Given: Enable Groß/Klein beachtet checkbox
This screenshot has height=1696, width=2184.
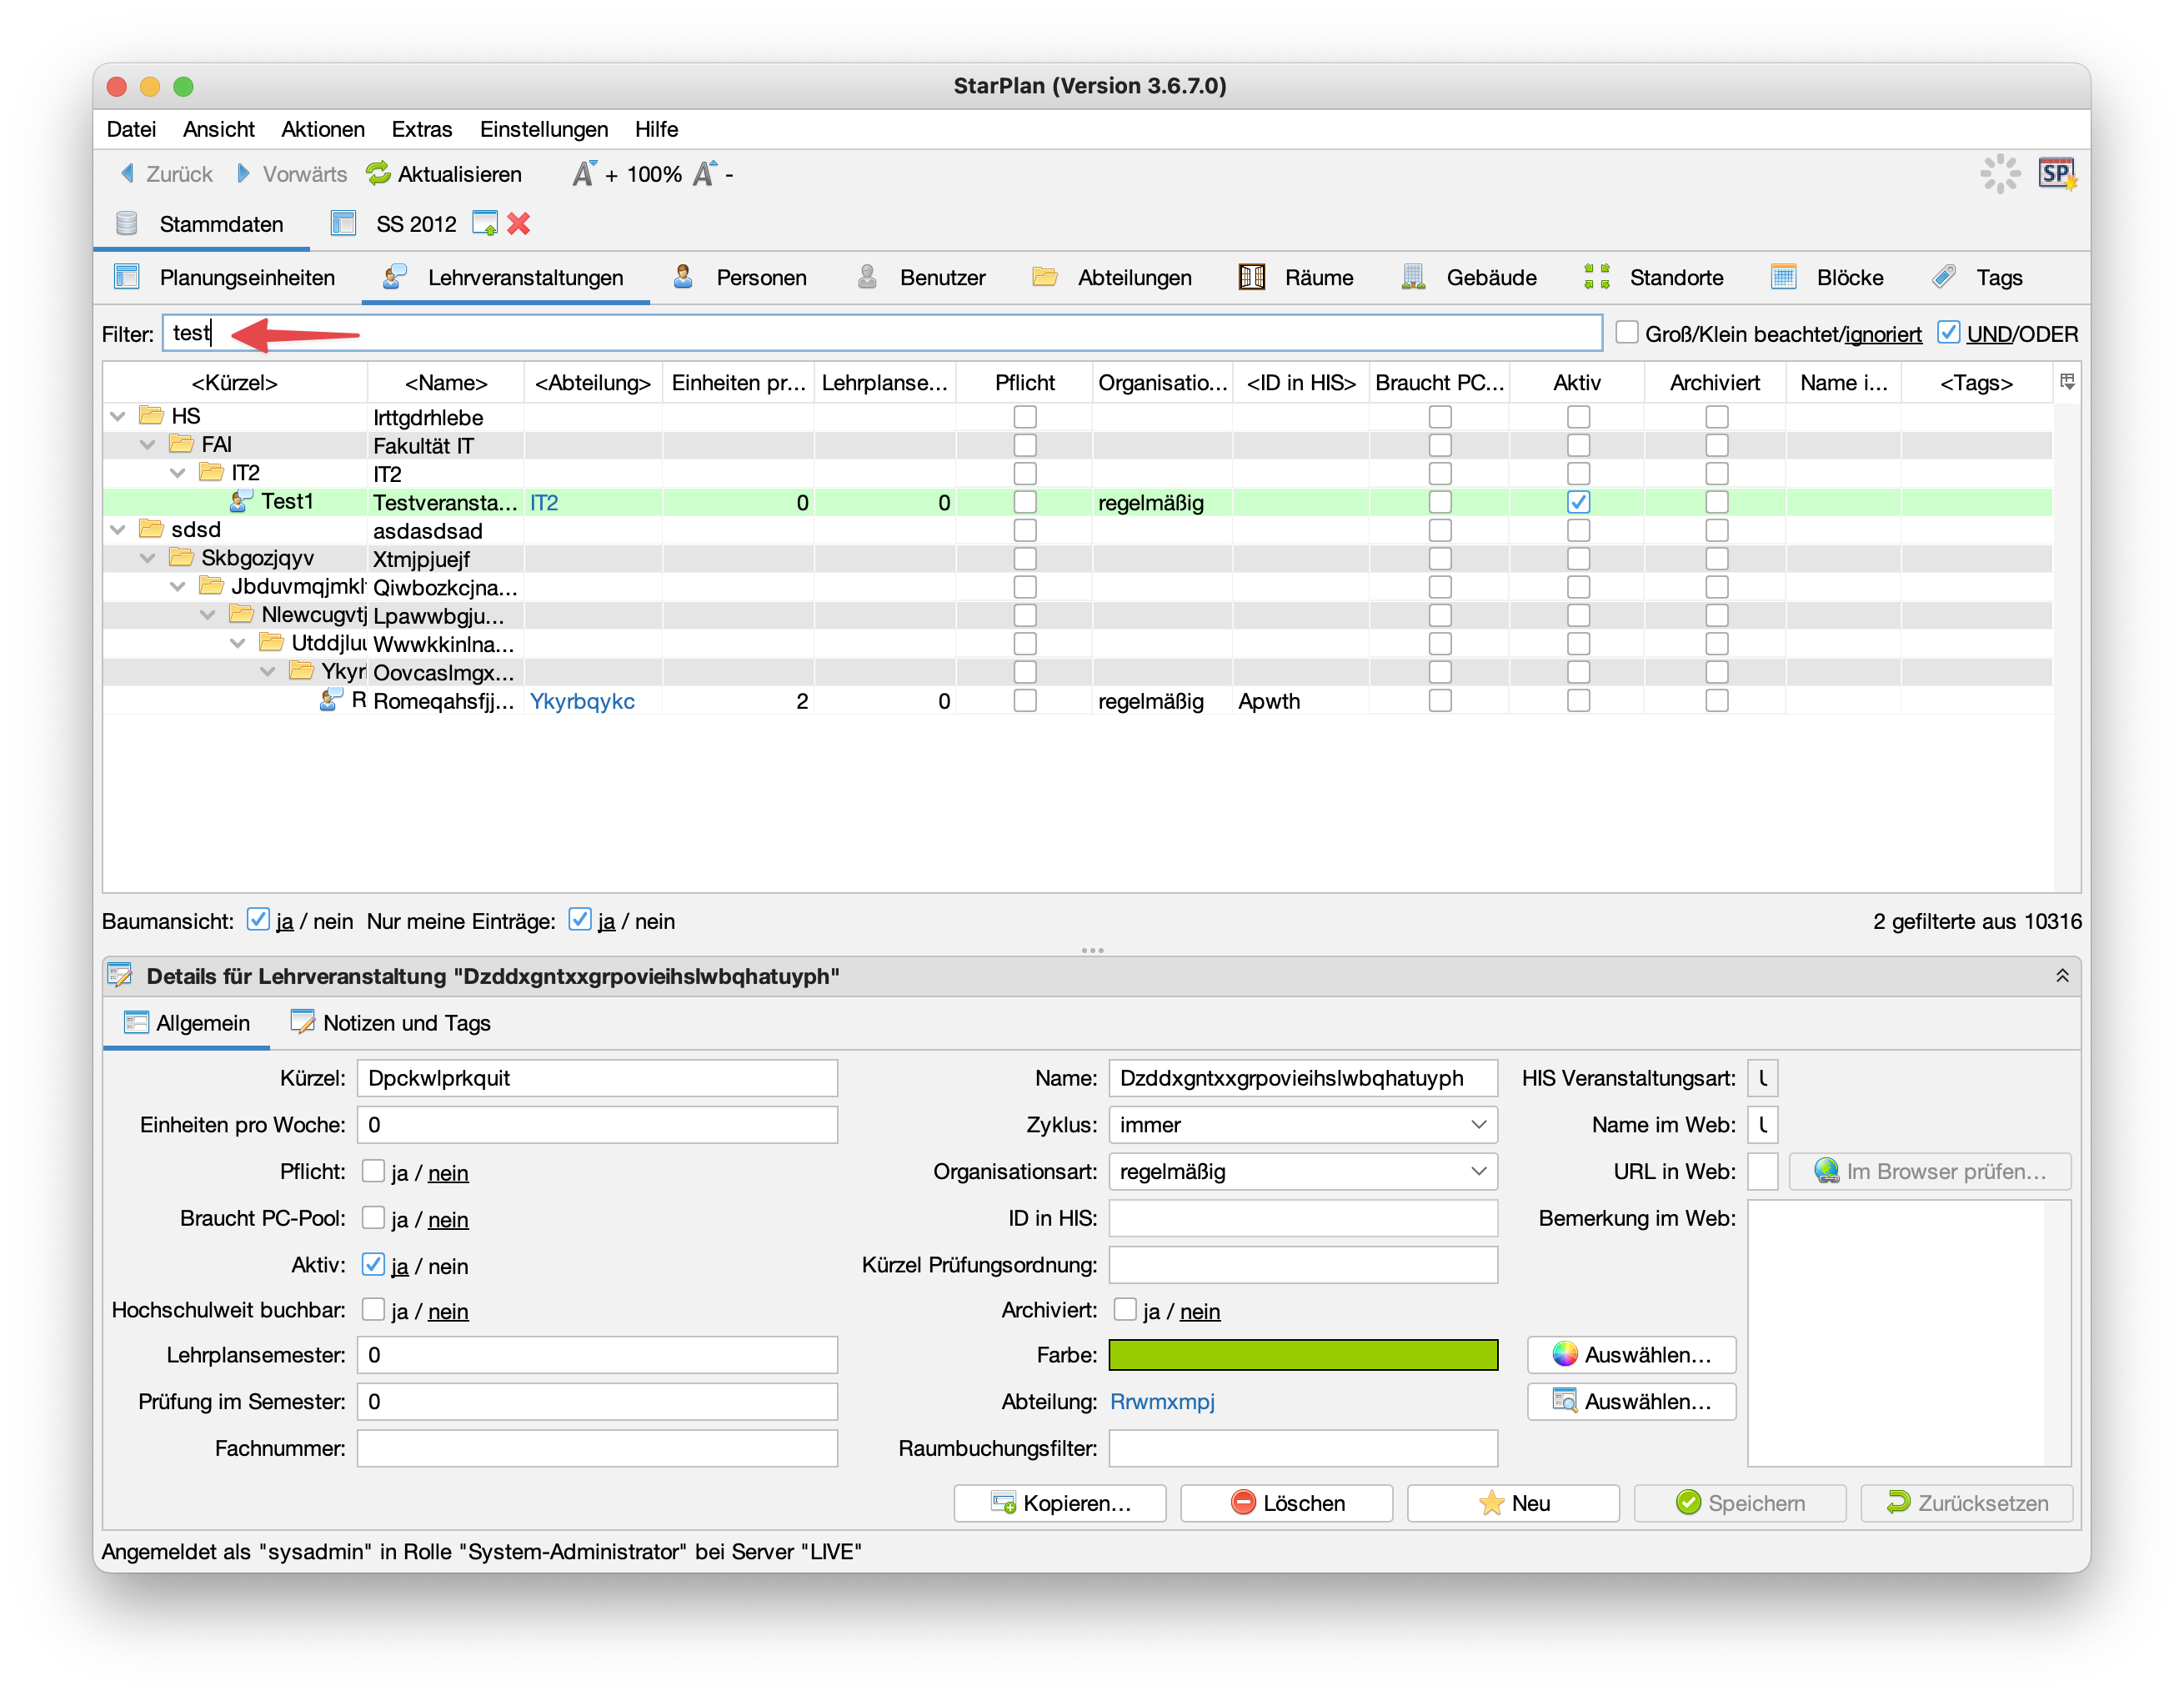Looking at the screenshot, I should [1627, 332].
